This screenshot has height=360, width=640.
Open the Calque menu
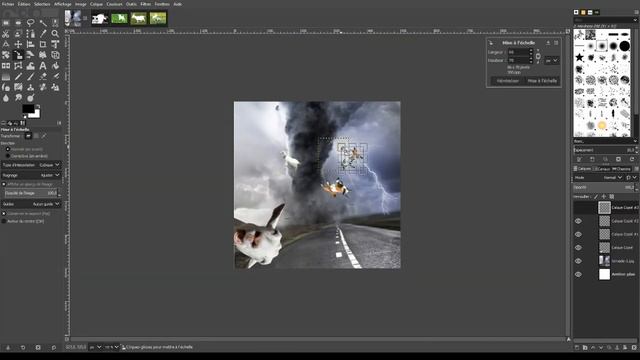[x=96, y=4]
